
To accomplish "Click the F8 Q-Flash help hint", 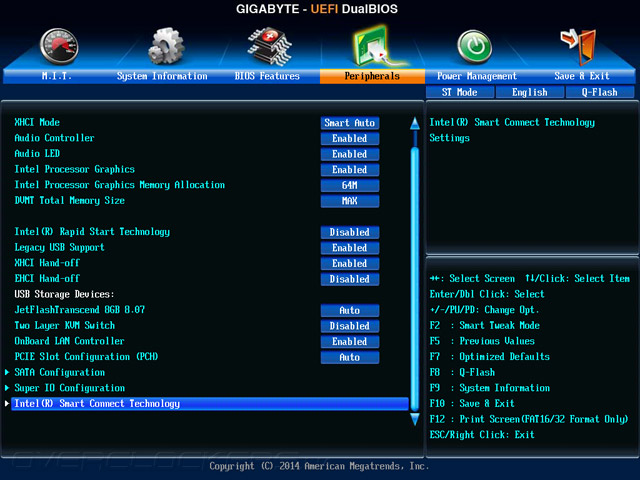I will click(x=462, y=372).
